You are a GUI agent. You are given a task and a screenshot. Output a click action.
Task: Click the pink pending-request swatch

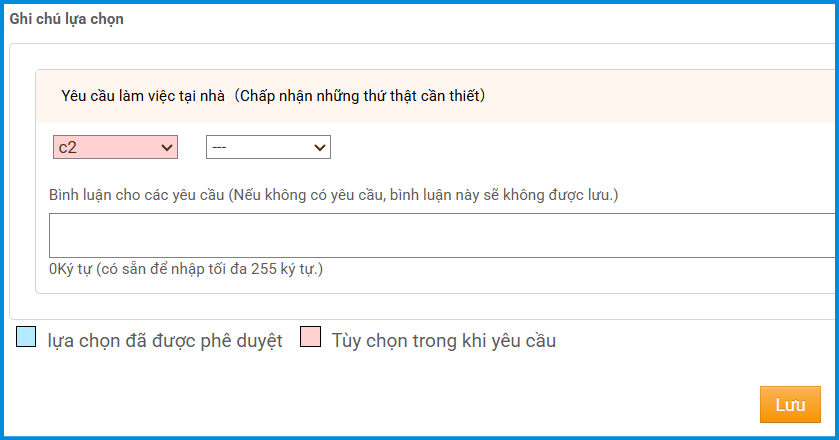(x=310, y=337)
